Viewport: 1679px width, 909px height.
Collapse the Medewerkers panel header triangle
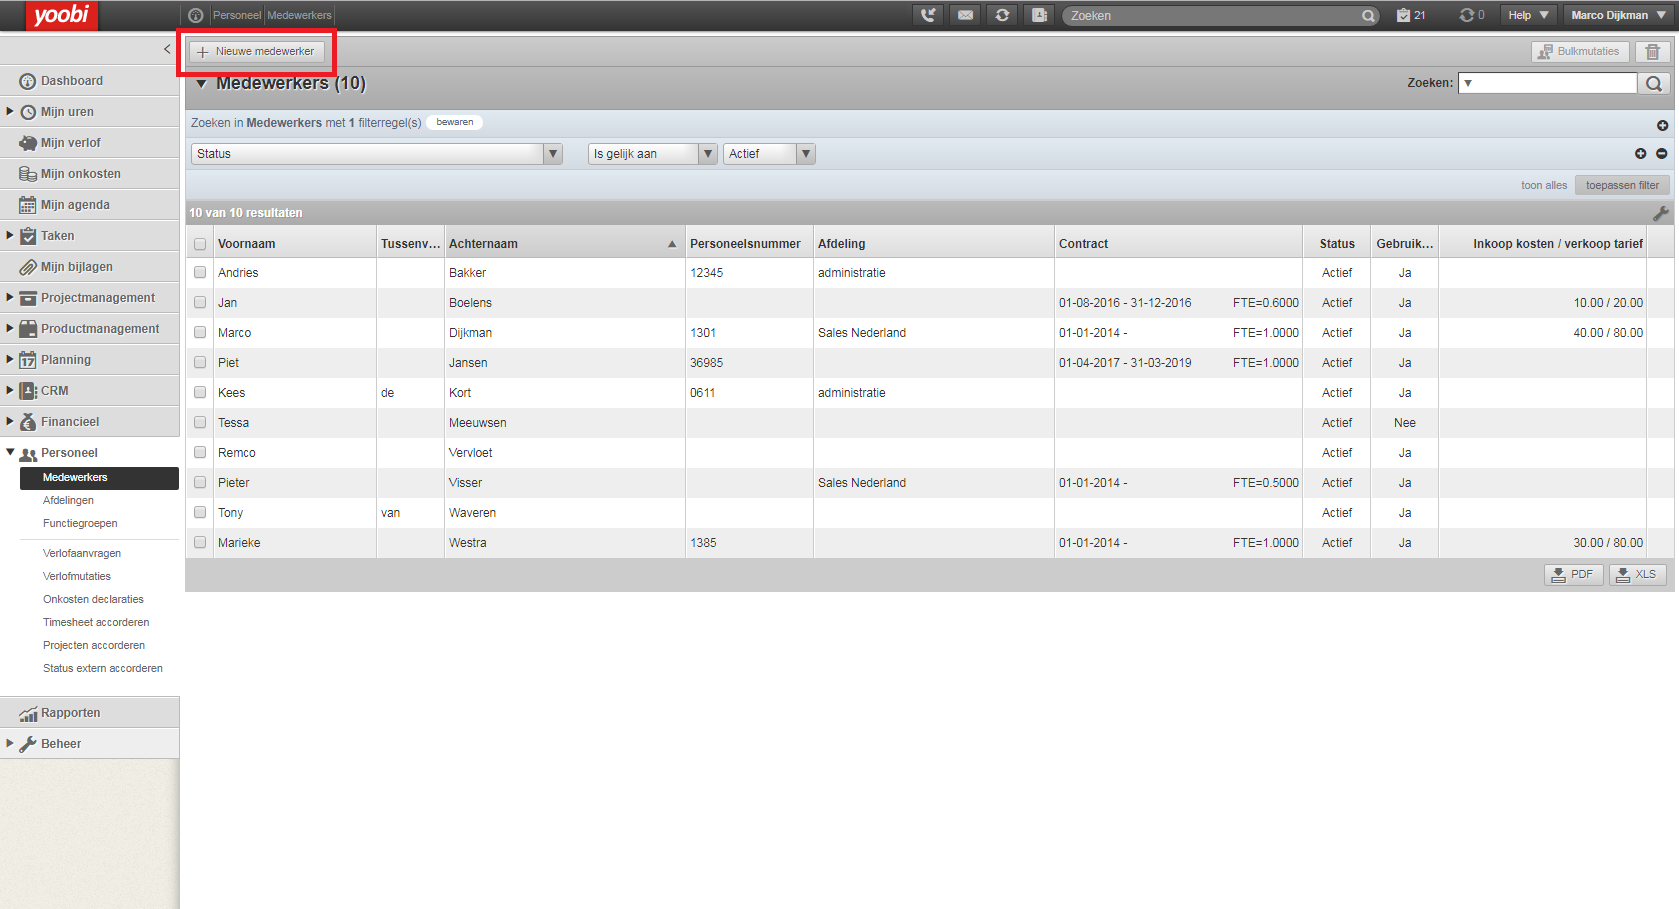[x=201, y=84]
